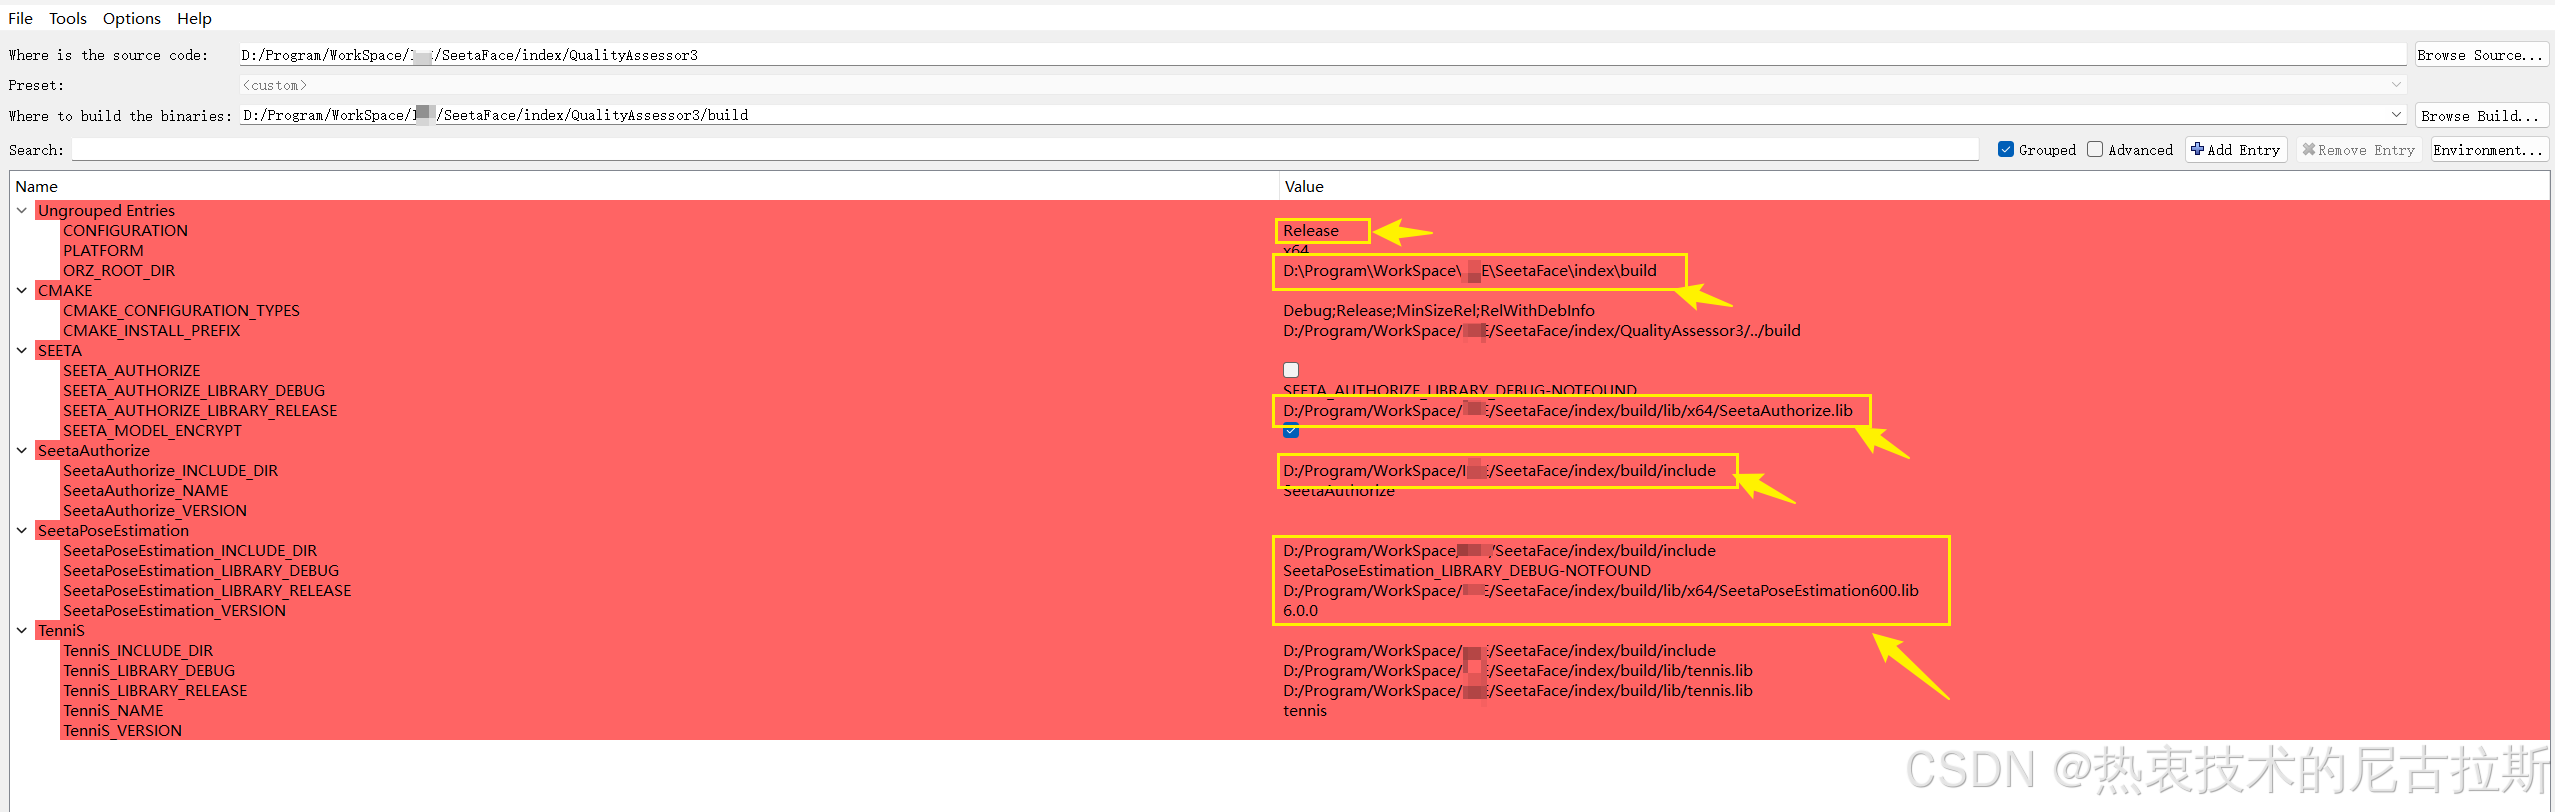This screenshot has height=812, width=2555.
Task: Click the SeetaAuthorize_INCLUDE_DIR path value
Action: 1500,471
